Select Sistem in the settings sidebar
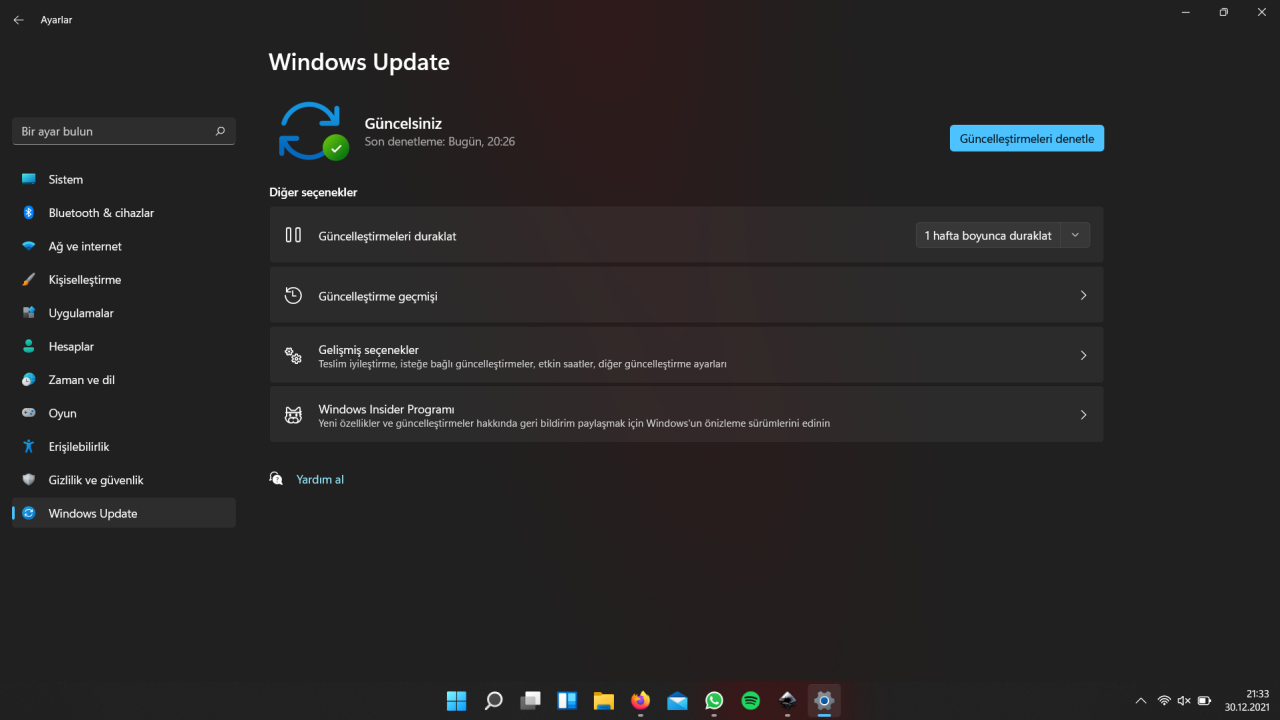1280x720 pixels. [x=124, y=180]
